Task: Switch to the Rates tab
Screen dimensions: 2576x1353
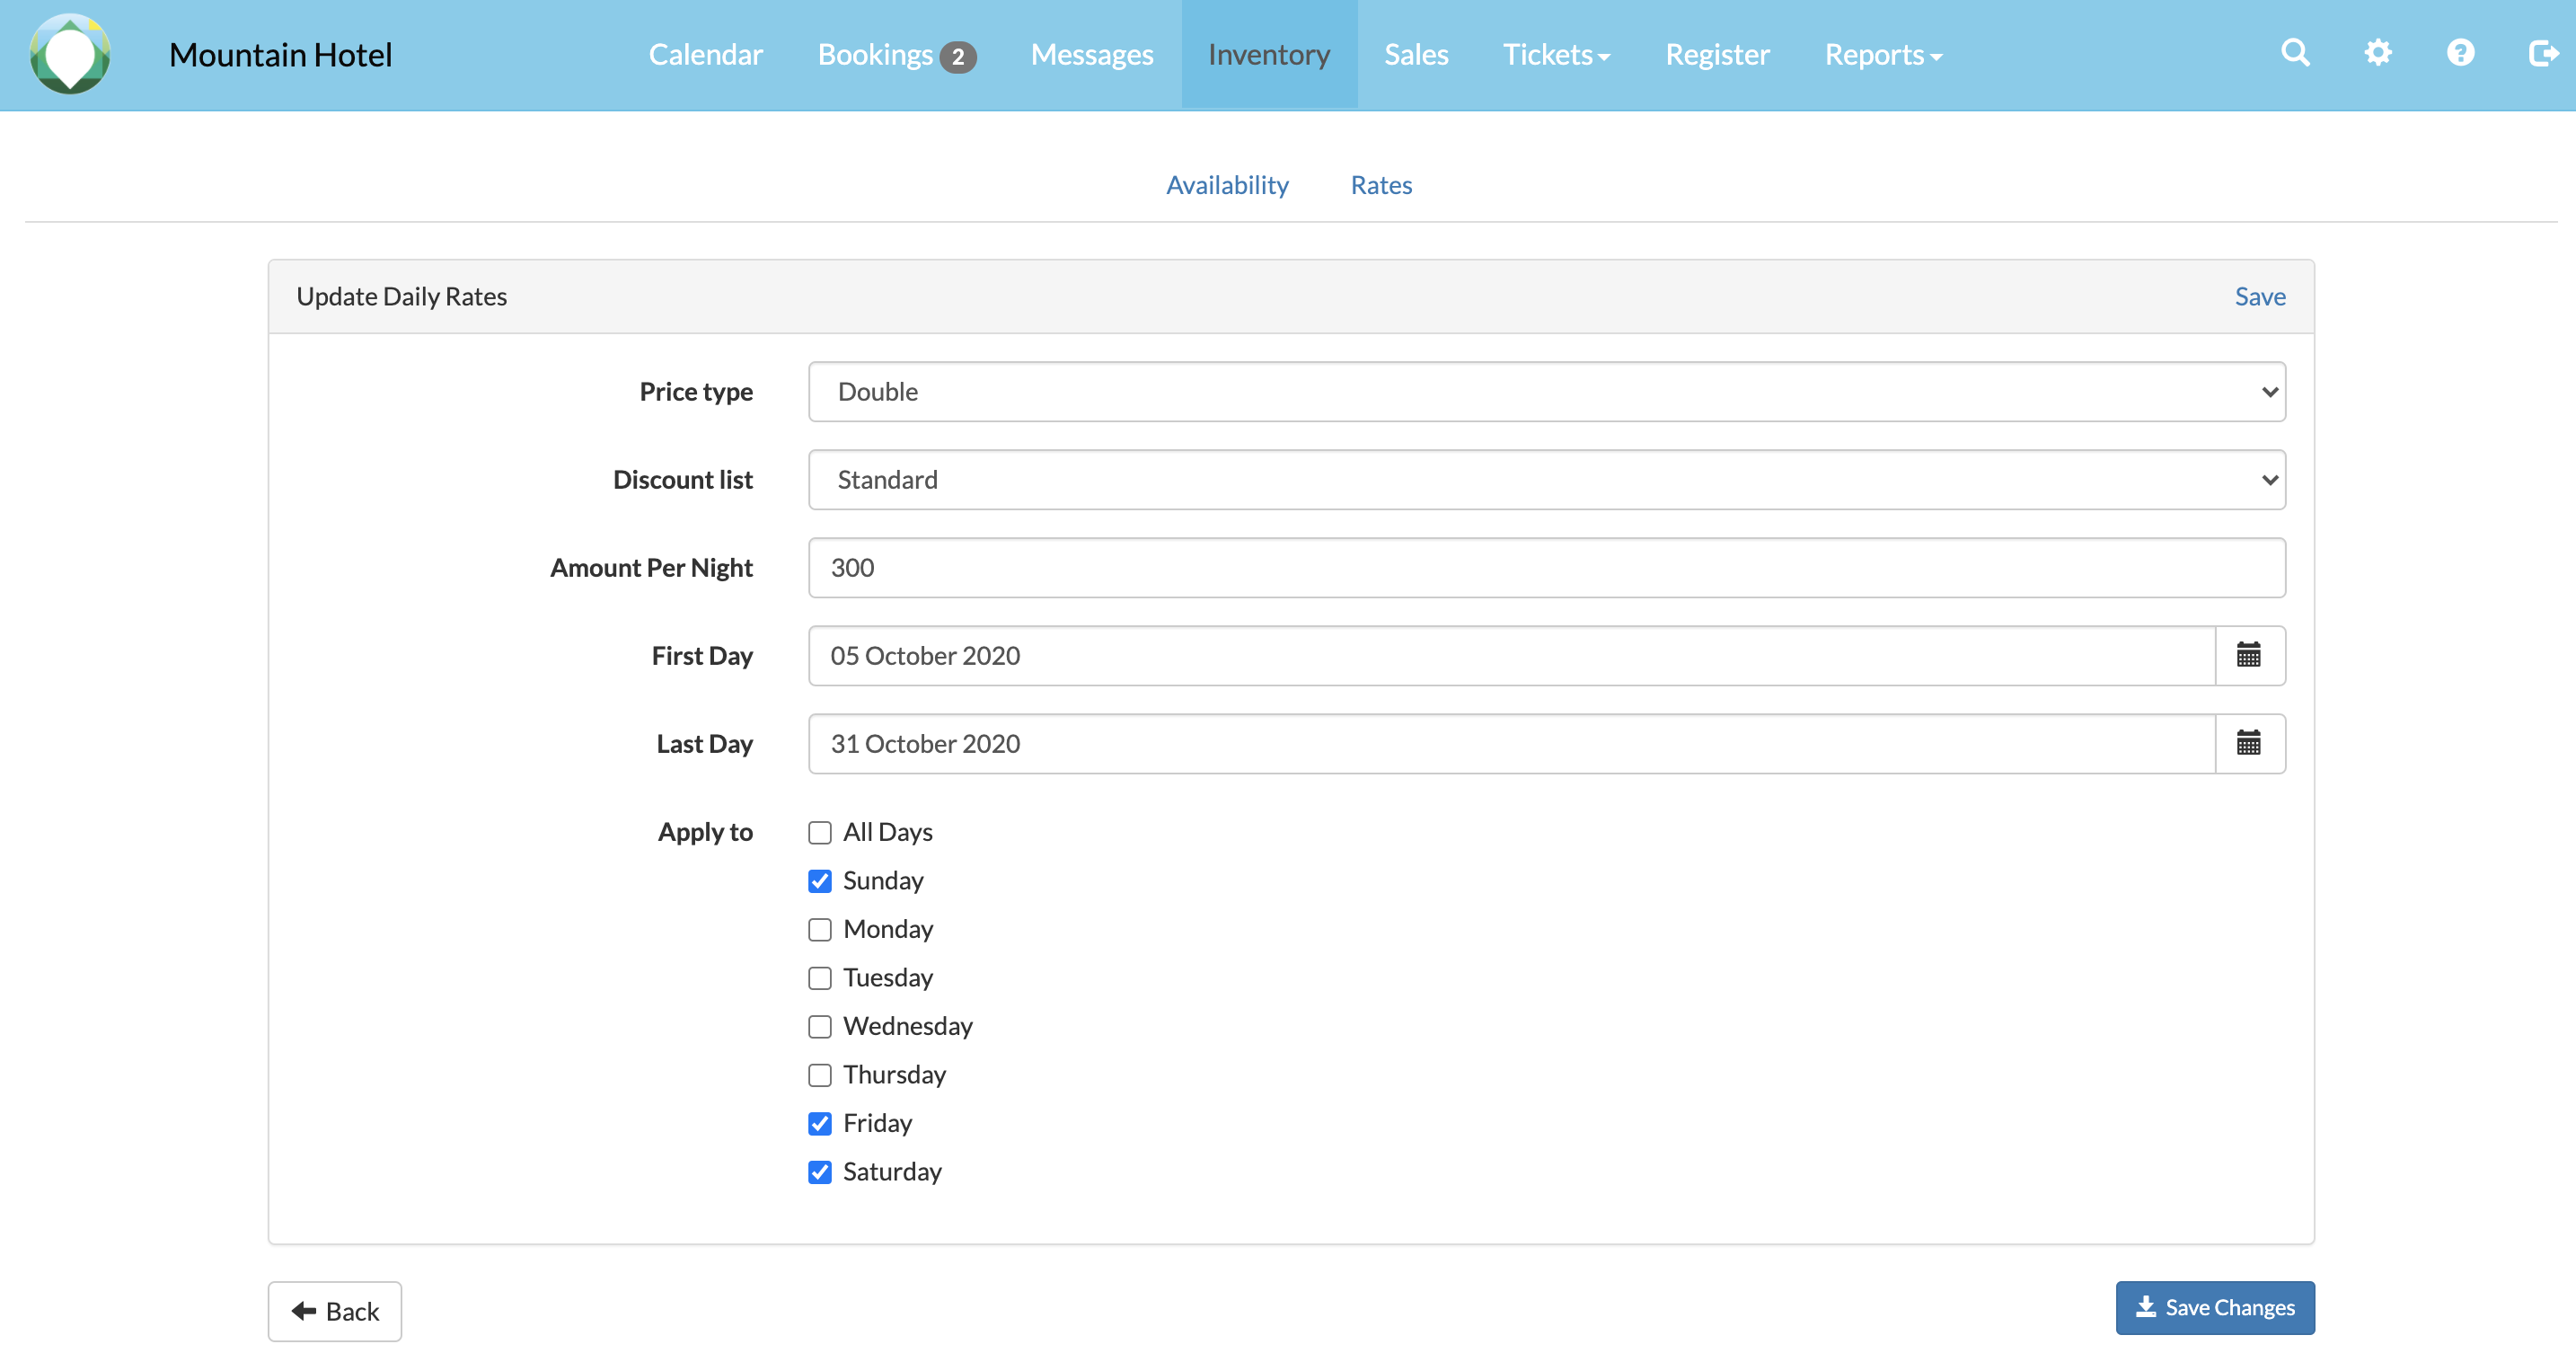Action: [x=1380, y=185]
